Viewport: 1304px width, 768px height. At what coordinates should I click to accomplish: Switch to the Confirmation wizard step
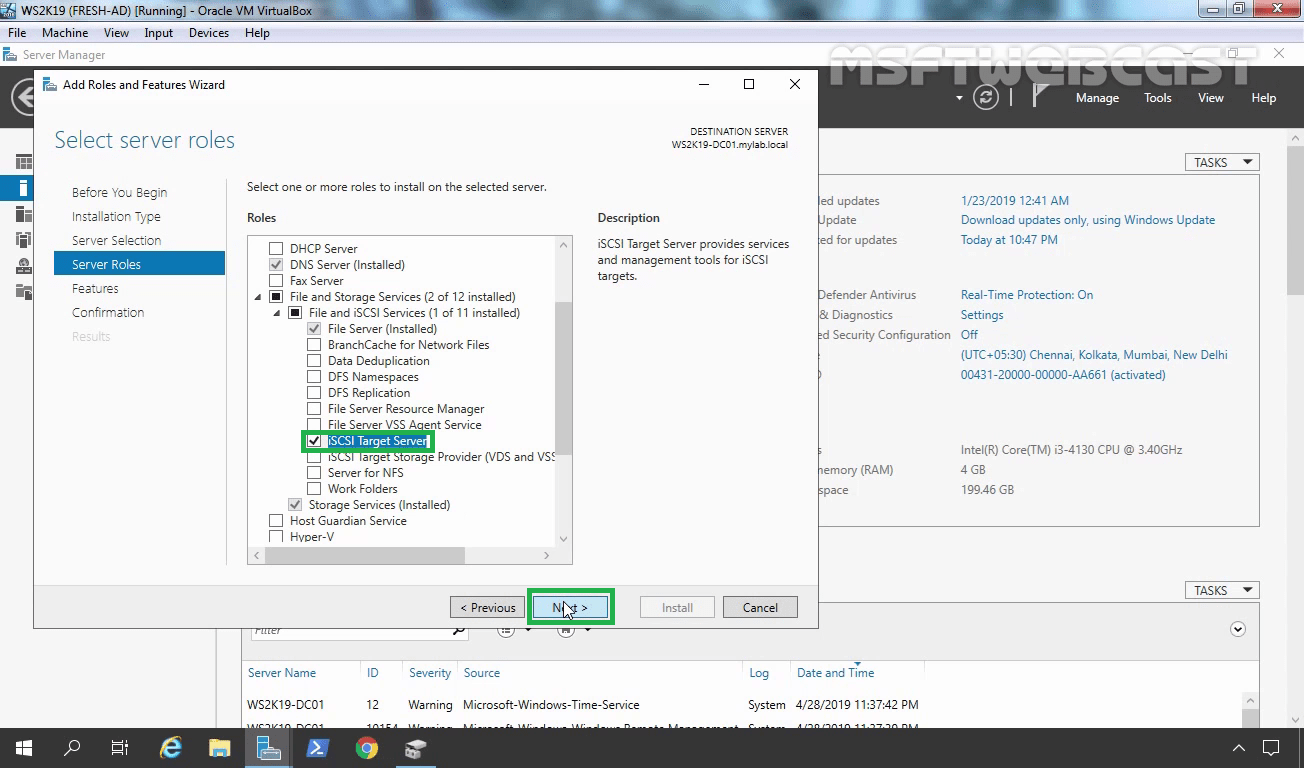tap(107, 312)
